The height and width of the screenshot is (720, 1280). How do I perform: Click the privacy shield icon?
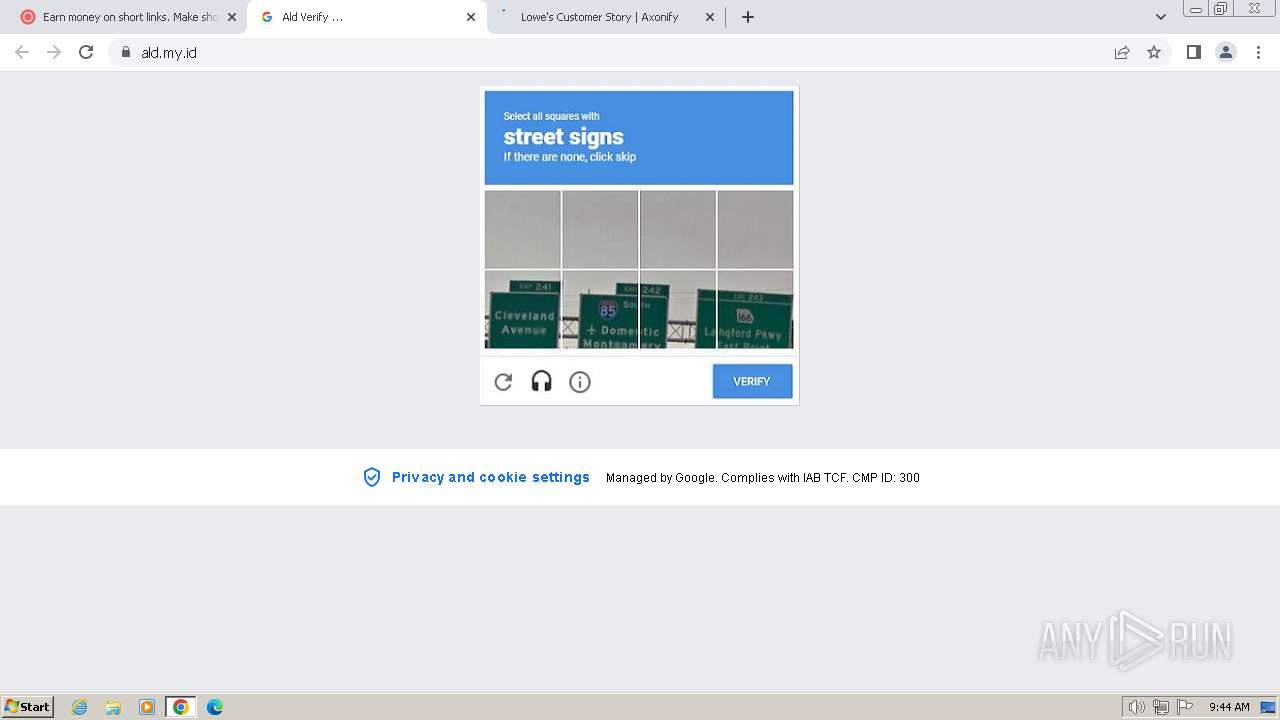372,477
